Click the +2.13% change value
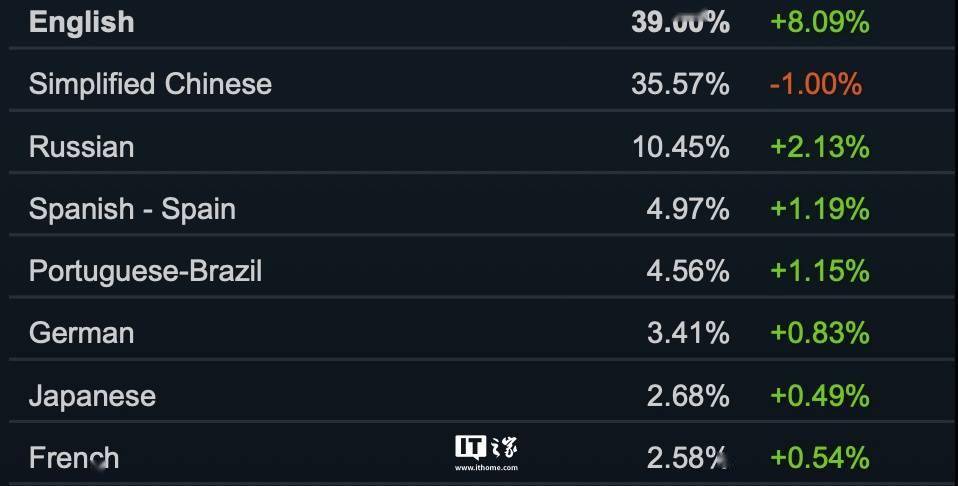Viewport: 958px width, 486px height. pyautogui.click(x=819, y=147)
